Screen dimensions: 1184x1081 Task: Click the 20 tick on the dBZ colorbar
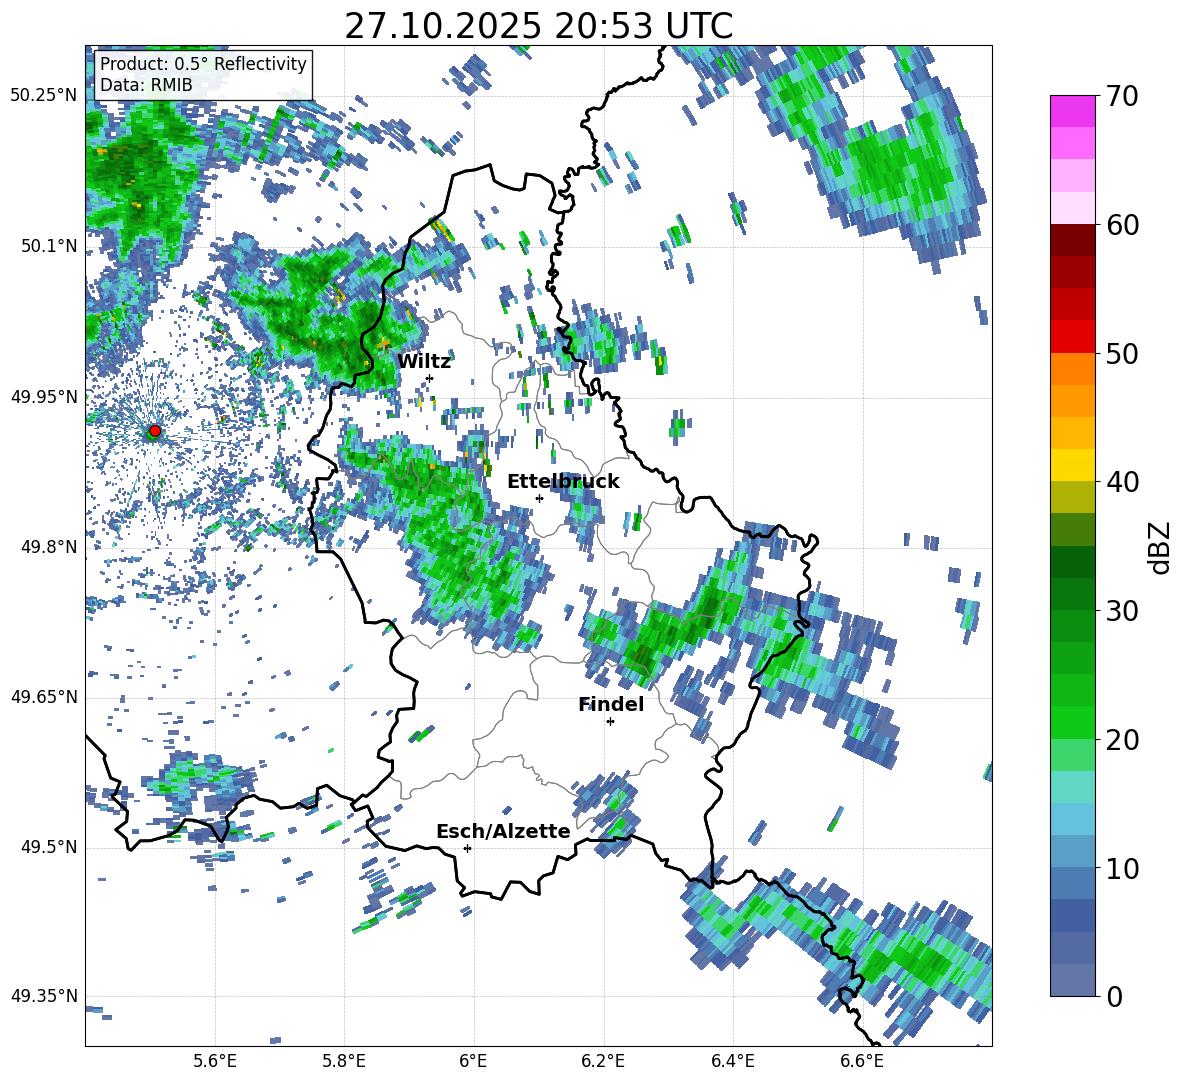pos(1122,740)
